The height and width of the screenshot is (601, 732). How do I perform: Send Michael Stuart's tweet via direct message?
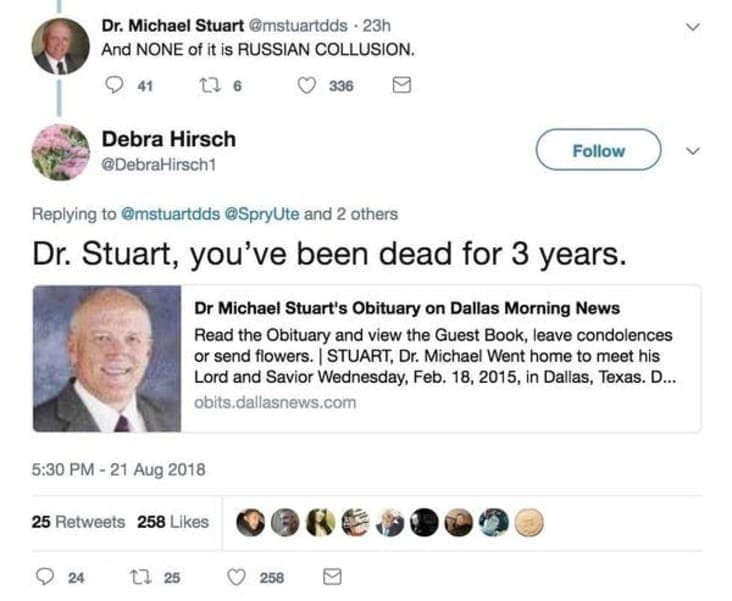(x=401, y=86)
